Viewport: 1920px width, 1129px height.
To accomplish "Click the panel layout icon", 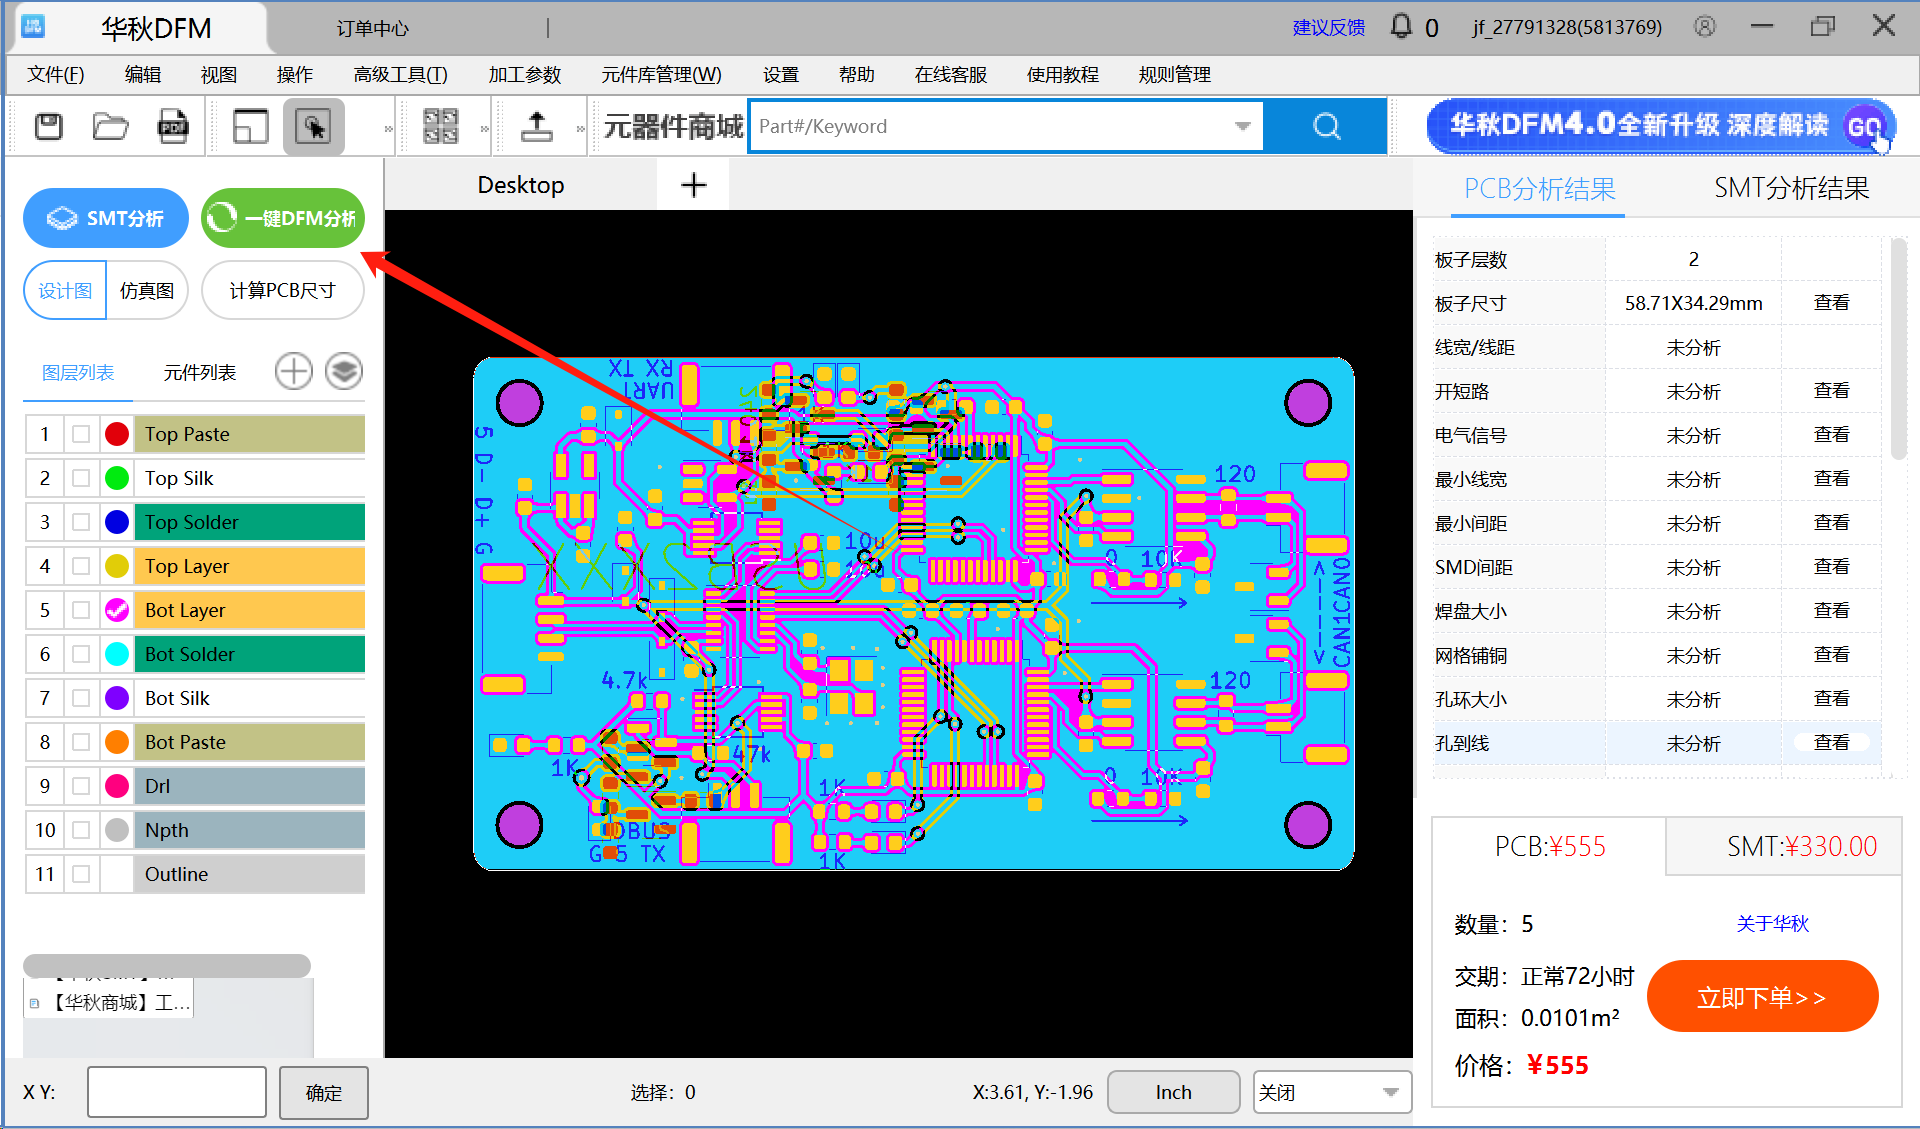I will [x=250, y=126].
